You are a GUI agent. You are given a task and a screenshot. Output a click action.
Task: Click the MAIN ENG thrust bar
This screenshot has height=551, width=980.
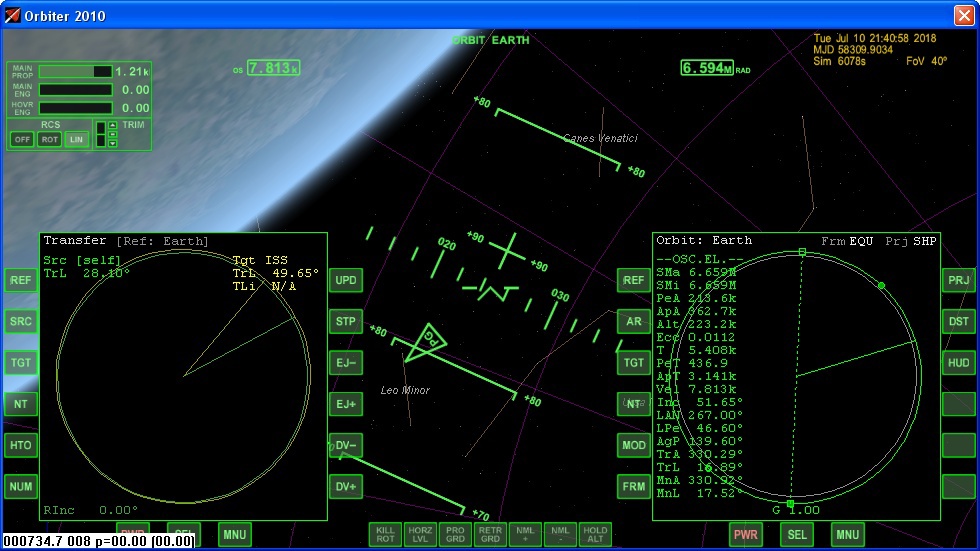pos(76,90)
